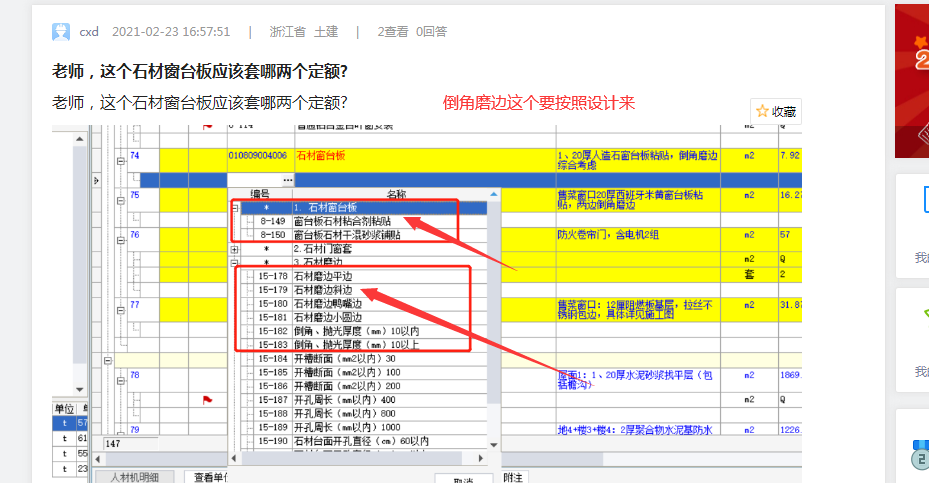The width and height of the screenshot is (929, 483).
Task: Collapse row 78 tree node
Action: point(120,380)
